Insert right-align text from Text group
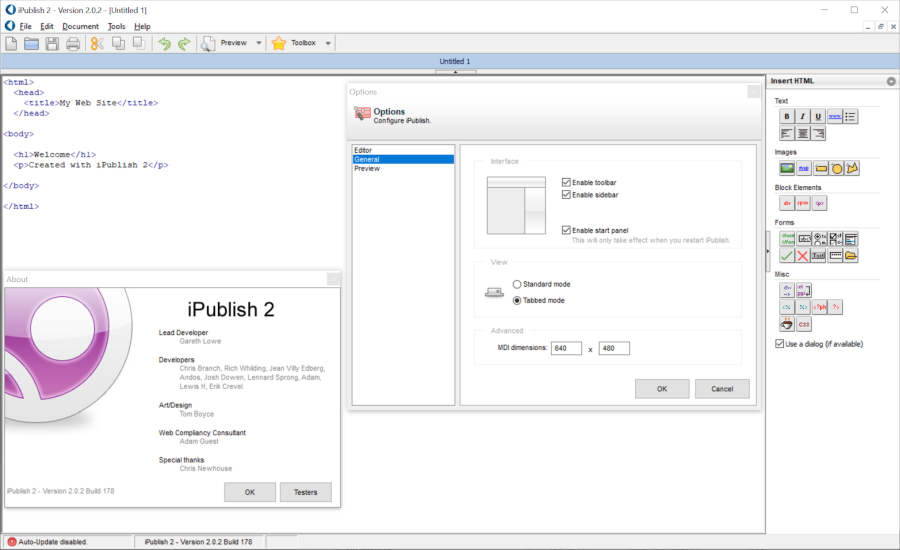900x550 pixels. click(x=818, y=134)
